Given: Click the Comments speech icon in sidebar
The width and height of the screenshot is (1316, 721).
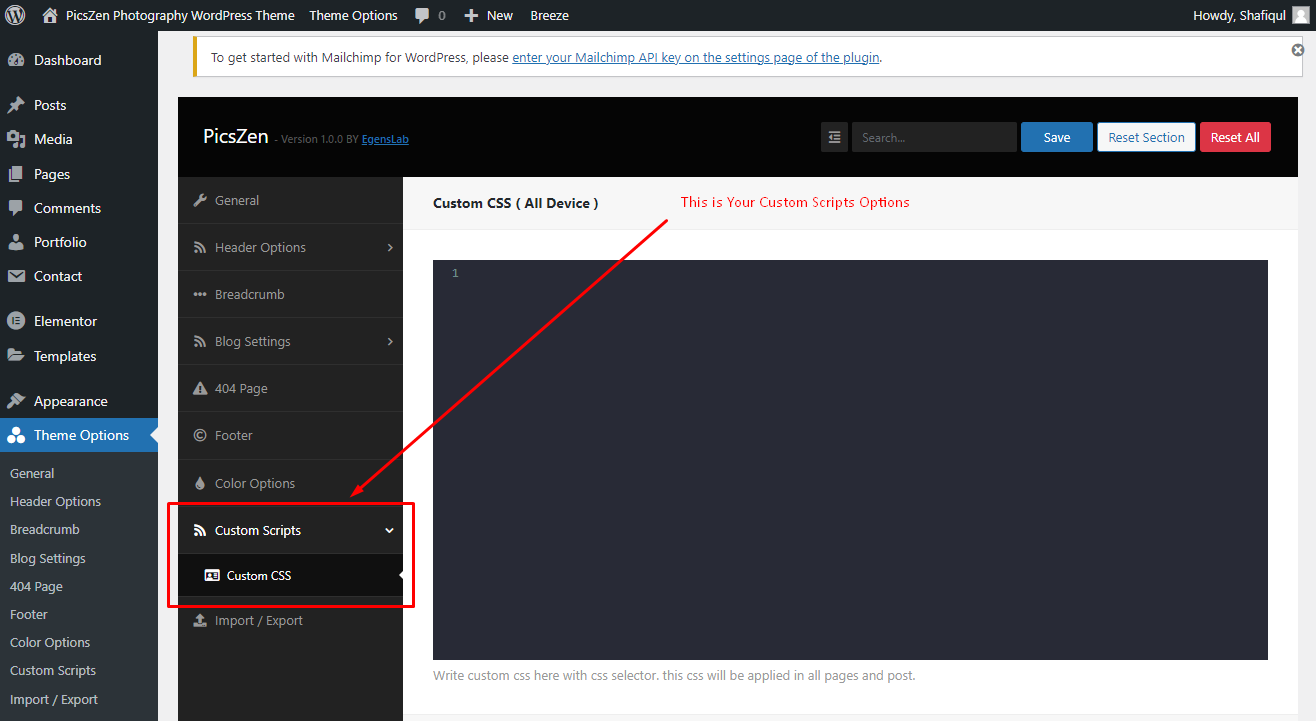Looking at the screenshot, I should 16,208.
